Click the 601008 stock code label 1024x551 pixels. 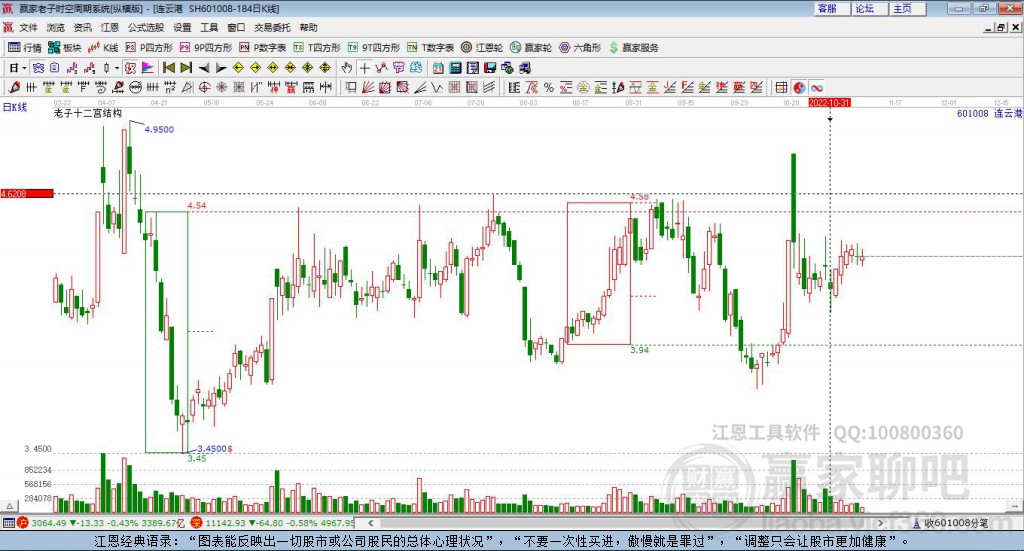pos(972,114)
